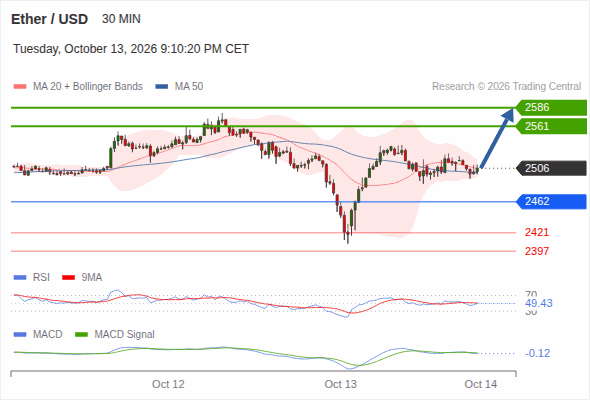The image size is (590, 400).
Task: Click the Oct 13 date axis label
Action: [x=341, y=384]
